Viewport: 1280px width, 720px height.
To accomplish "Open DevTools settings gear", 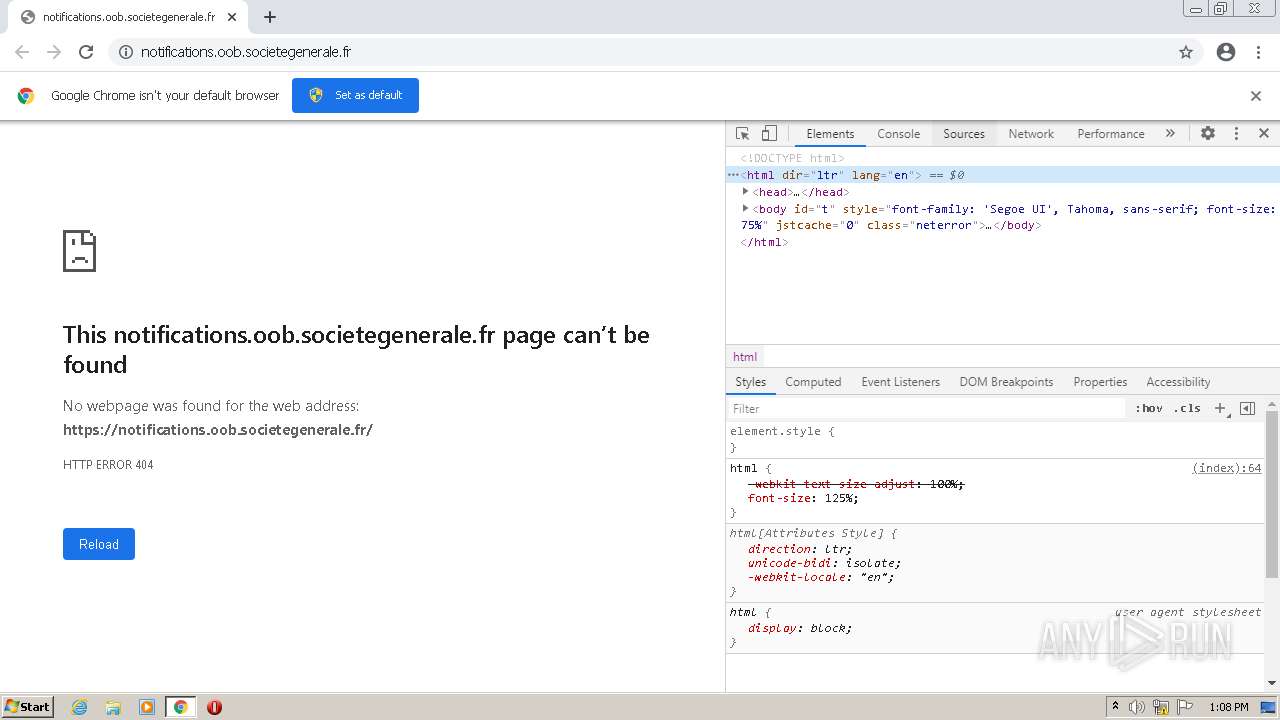I will (x=1208, y=133).
